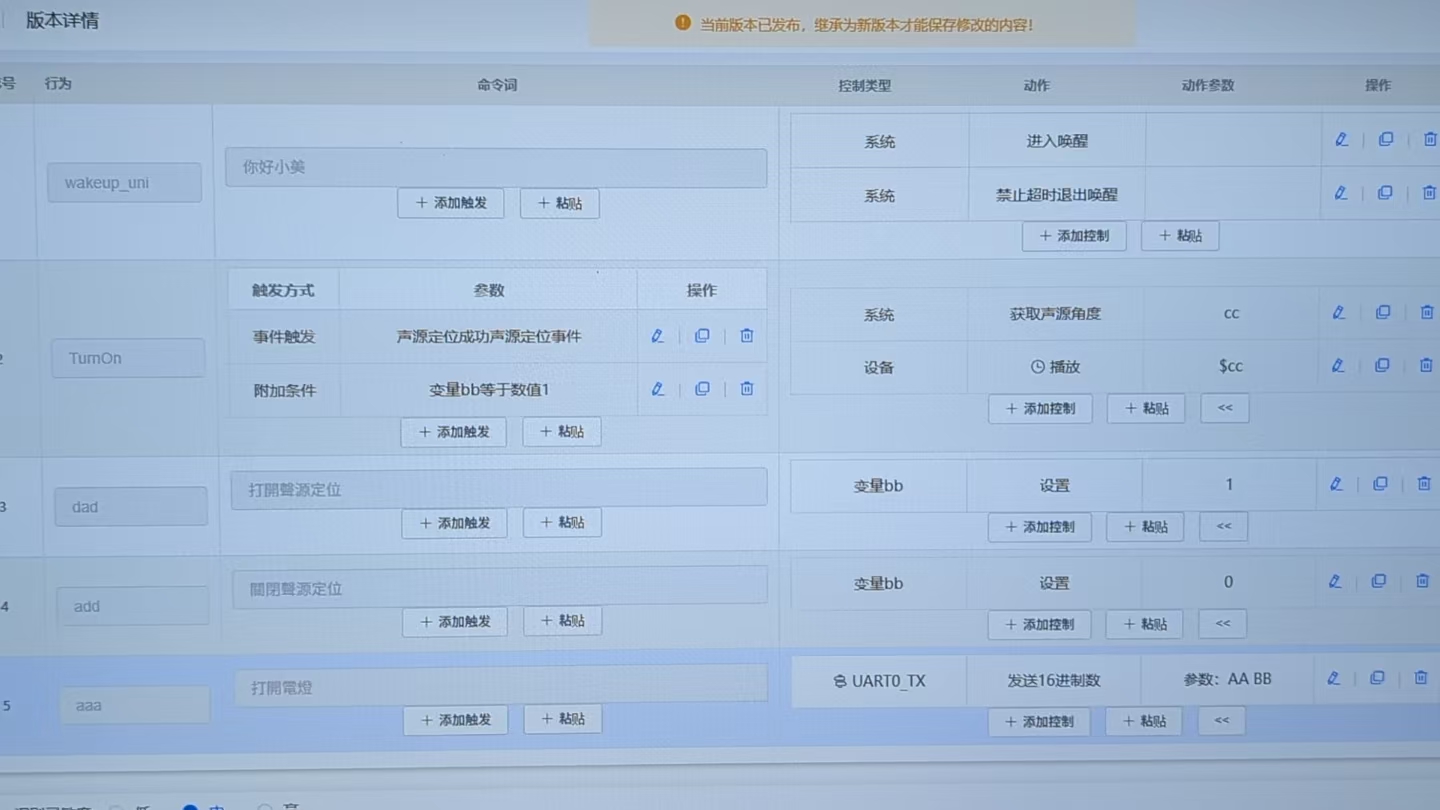The image size is (1440, 810).
Task: Select the 低 sensitivity radio button
Action: tap(116, 806)
